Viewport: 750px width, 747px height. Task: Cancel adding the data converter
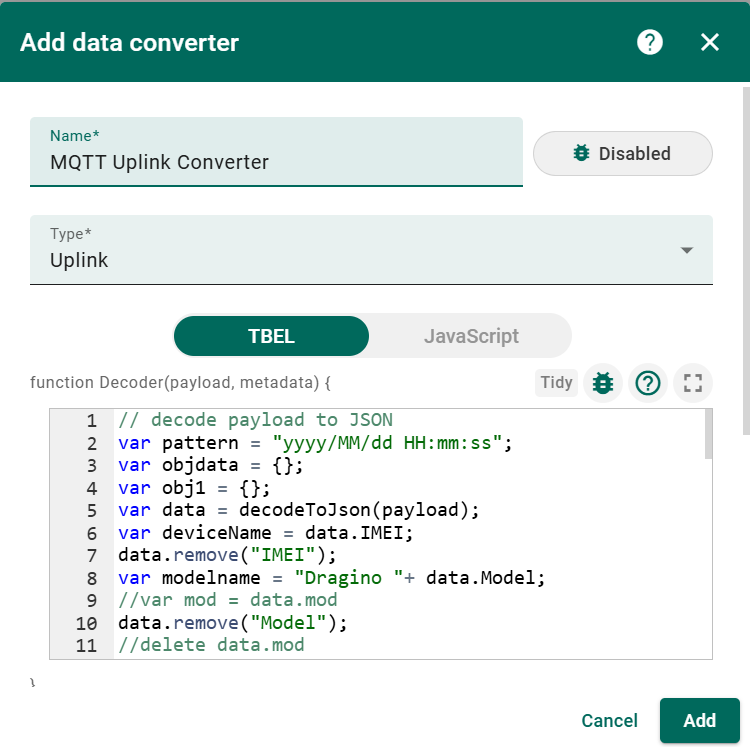tap(609, 720)
